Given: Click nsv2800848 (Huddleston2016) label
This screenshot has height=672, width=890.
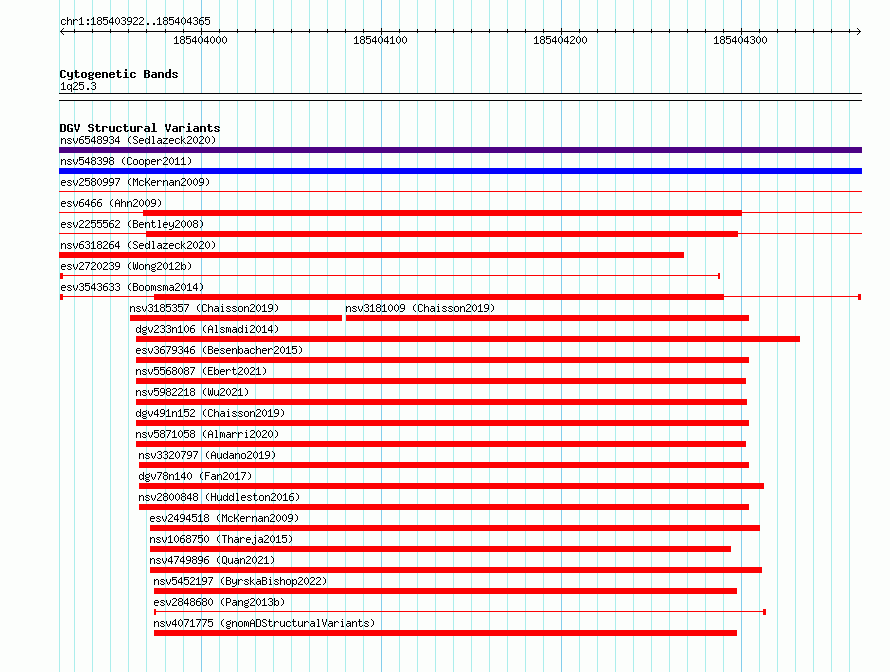Looking at the screenshot, I should coord(219,497).
